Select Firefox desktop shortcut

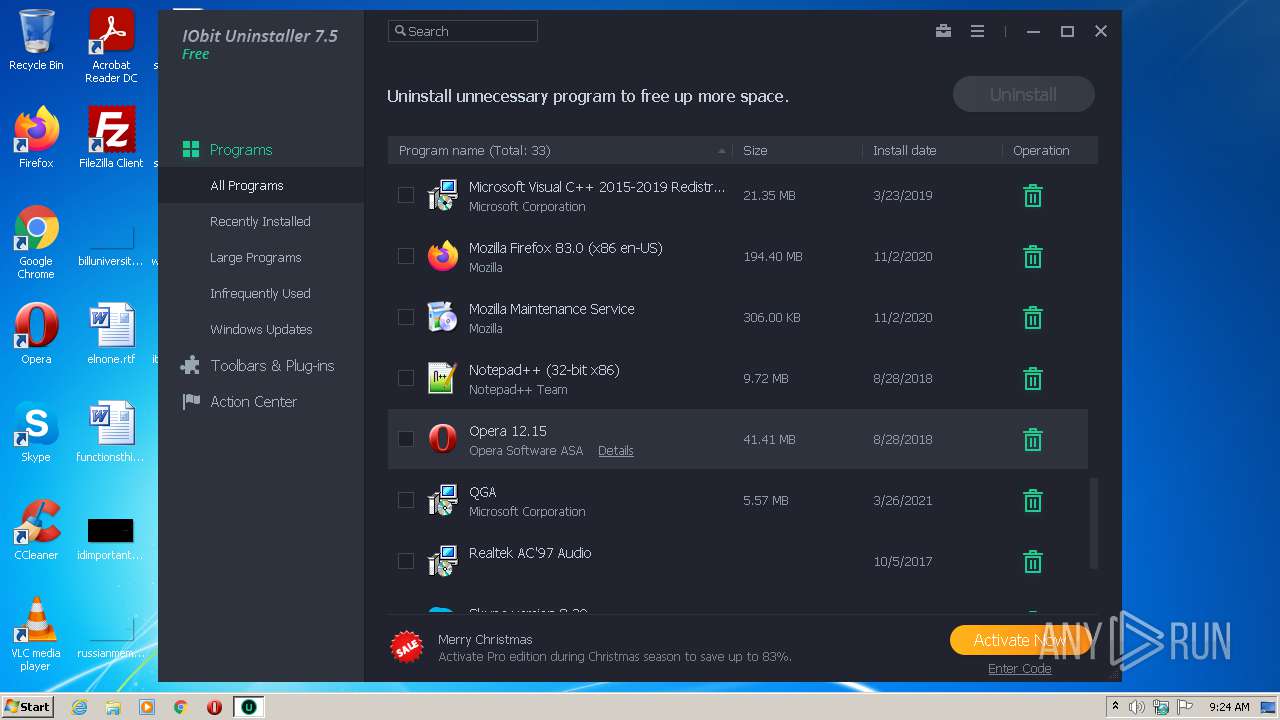[x=36, y=138]
